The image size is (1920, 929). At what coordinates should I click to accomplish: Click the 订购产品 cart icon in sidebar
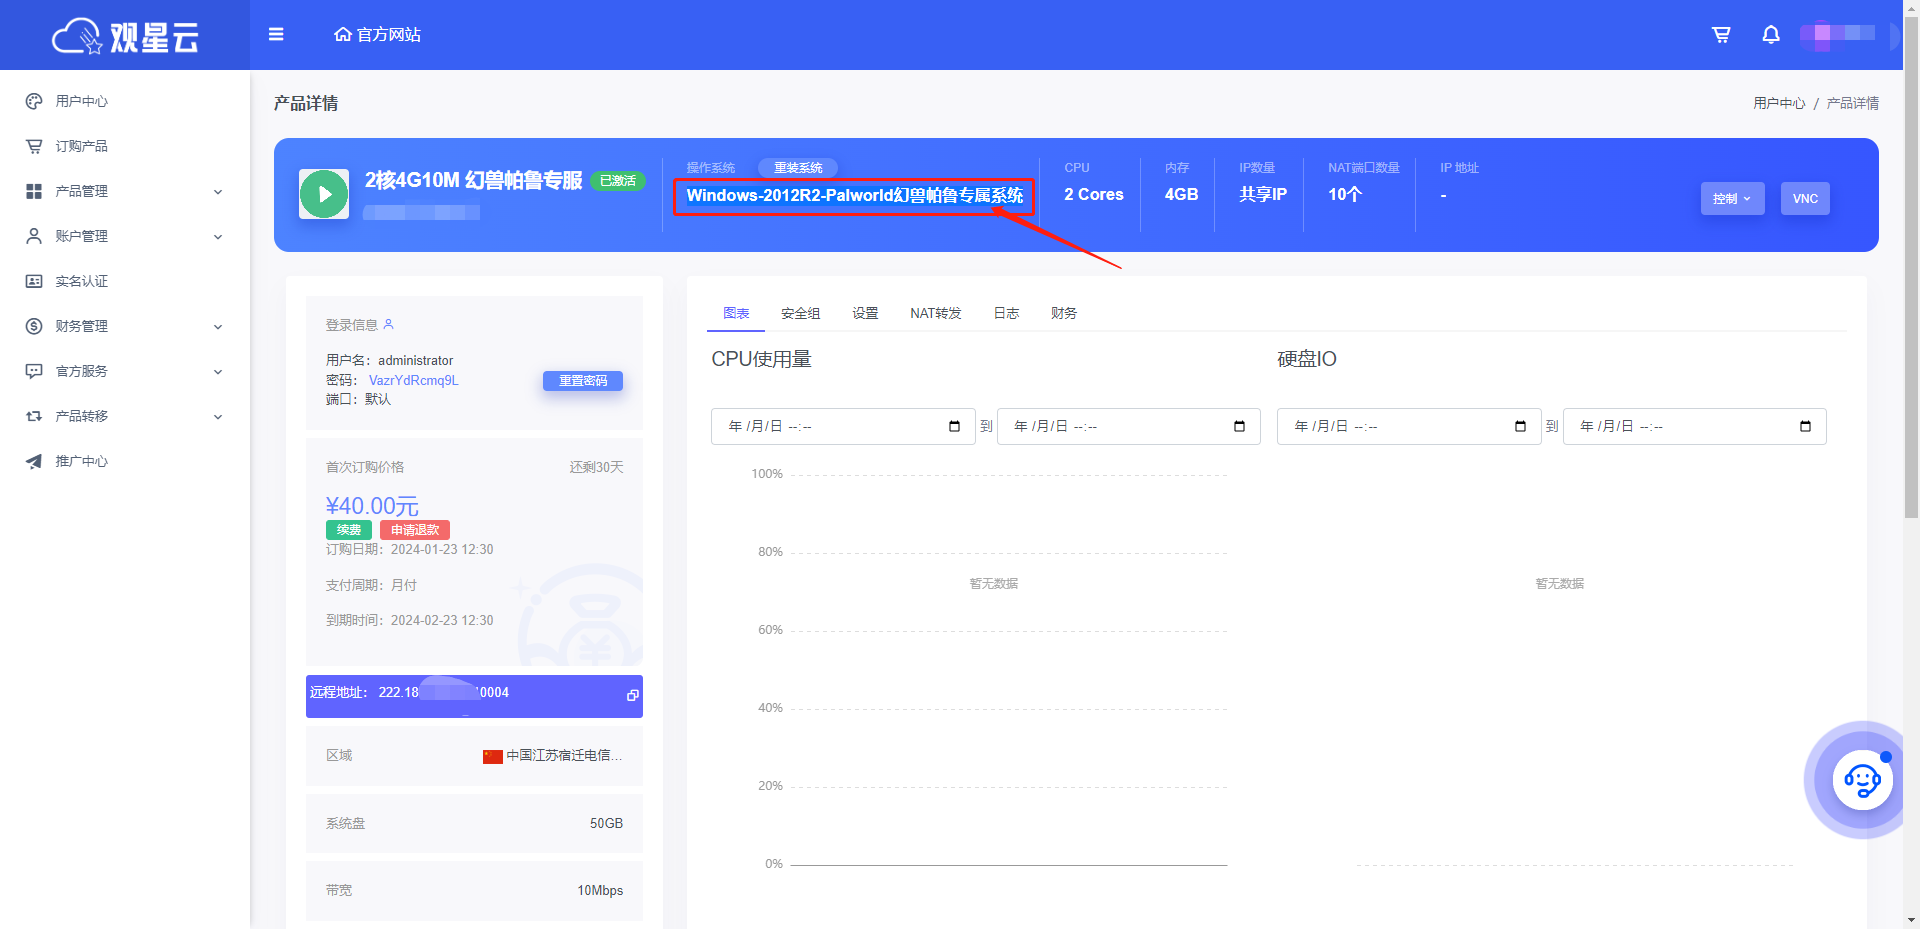tap(34, 146)
